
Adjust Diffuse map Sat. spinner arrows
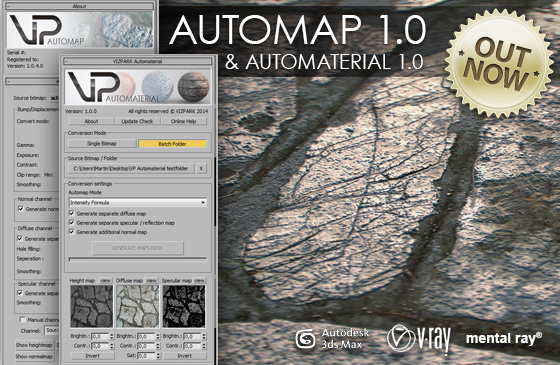pyautogui.click(x=158, y=356)
